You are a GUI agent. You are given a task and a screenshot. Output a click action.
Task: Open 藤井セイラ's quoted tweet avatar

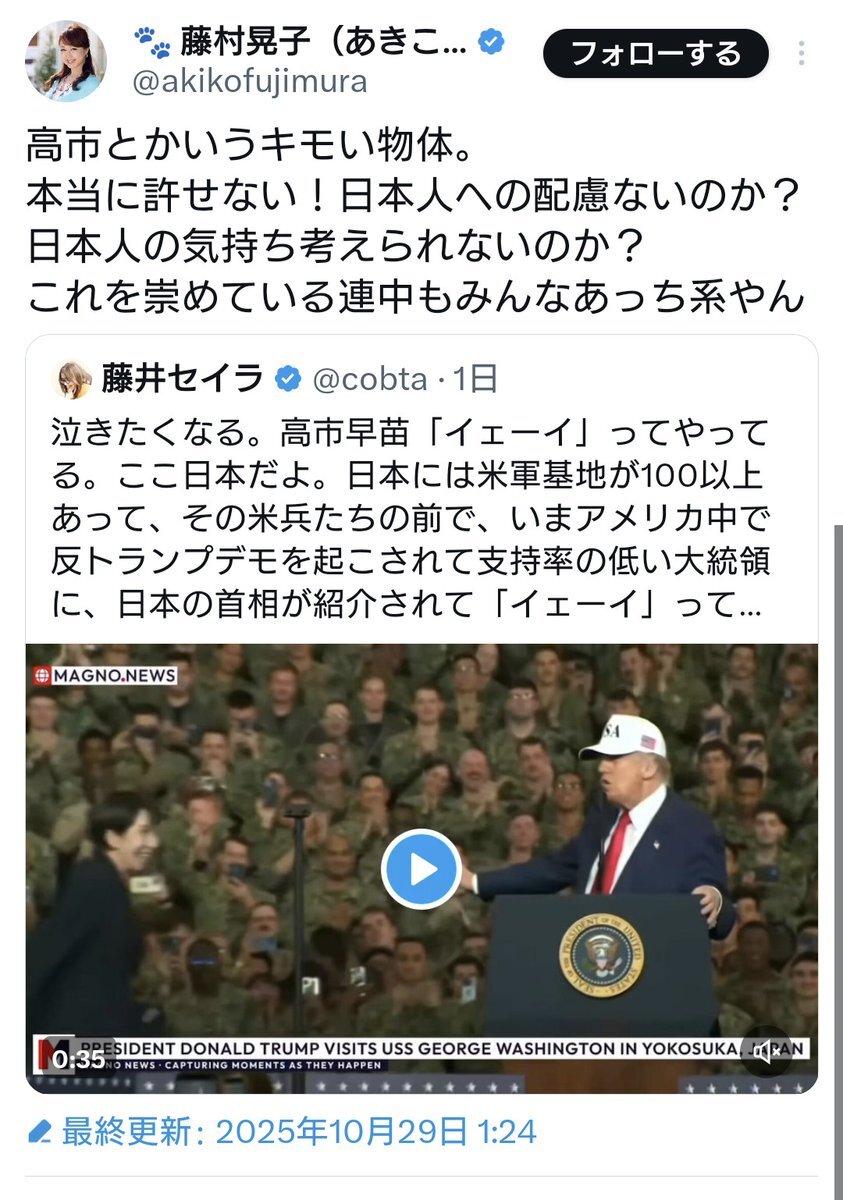[73, 379]
